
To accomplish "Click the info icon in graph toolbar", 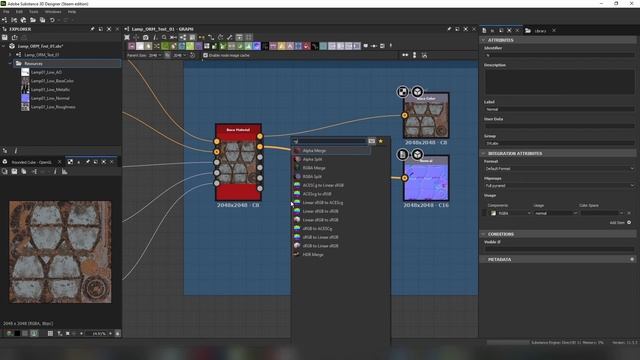I will pyautogui.click(x=155, y=38).
